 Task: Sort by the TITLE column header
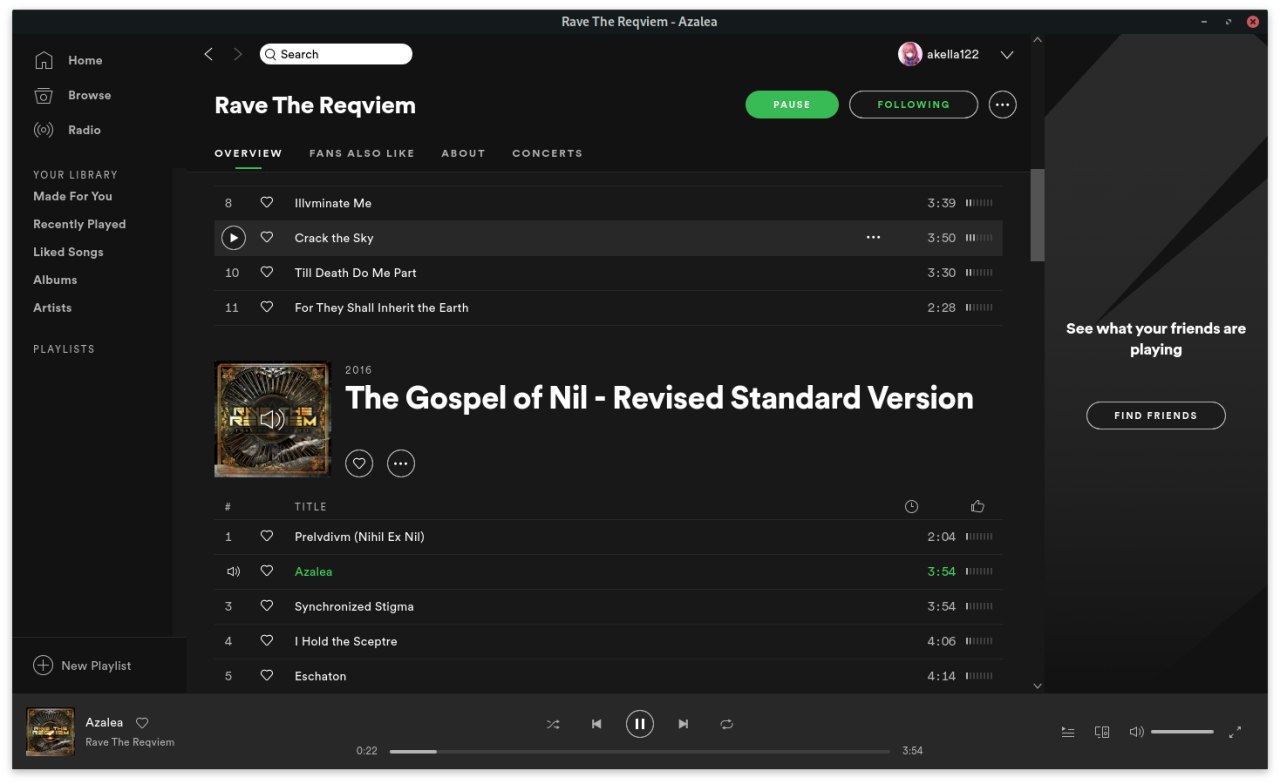point(310,507)
